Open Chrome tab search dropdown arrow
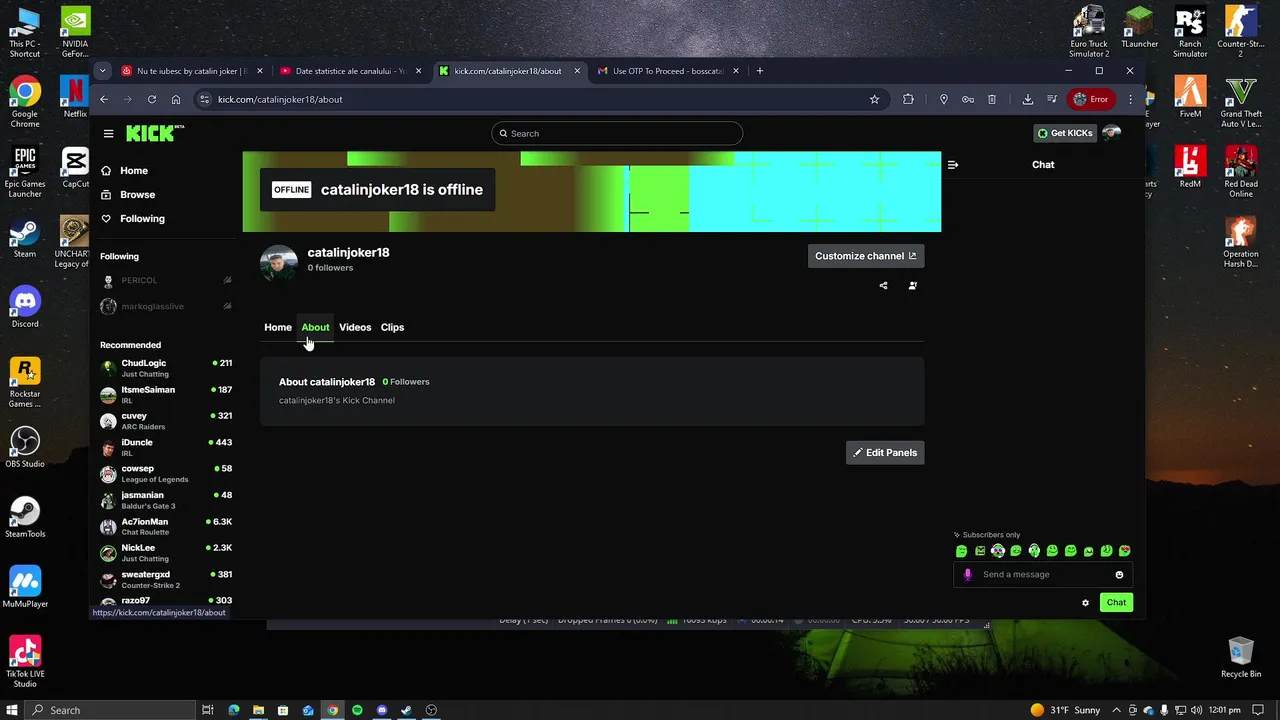Viewport: 1280px width, 720px height. [x=102, y=71]
